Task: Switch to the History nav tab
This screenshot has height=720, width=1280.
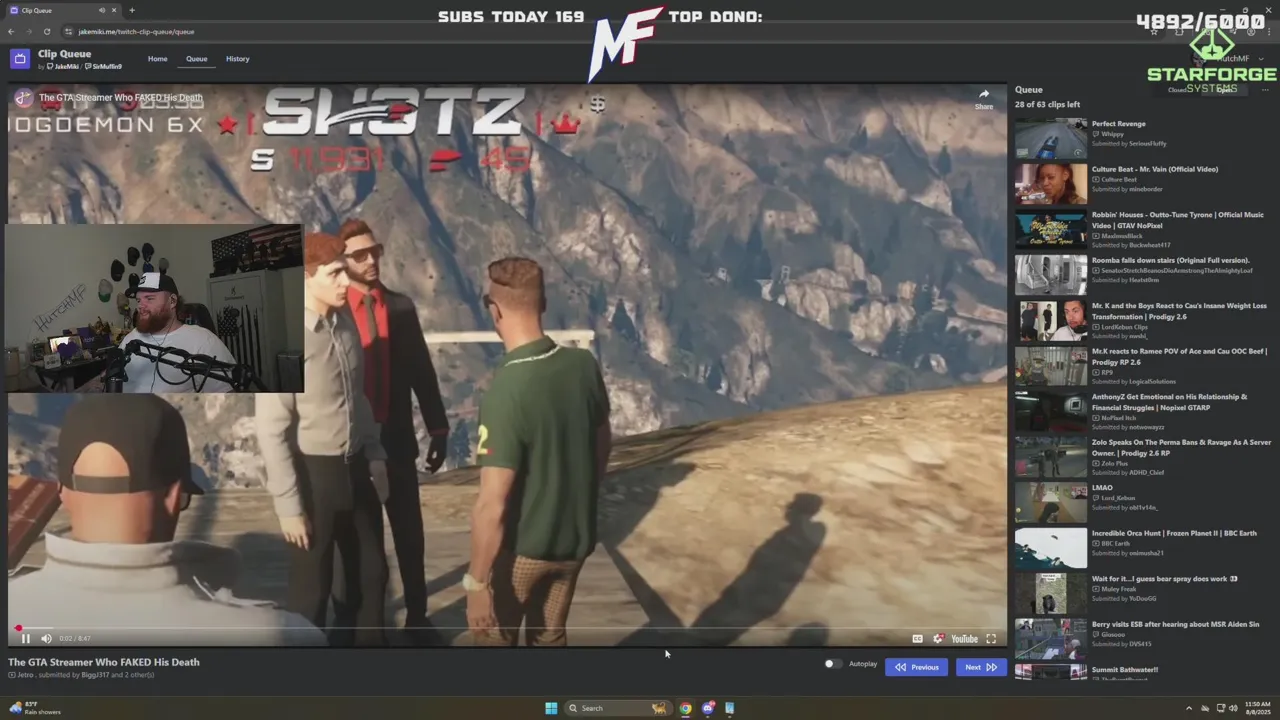Action: [238, 59]
